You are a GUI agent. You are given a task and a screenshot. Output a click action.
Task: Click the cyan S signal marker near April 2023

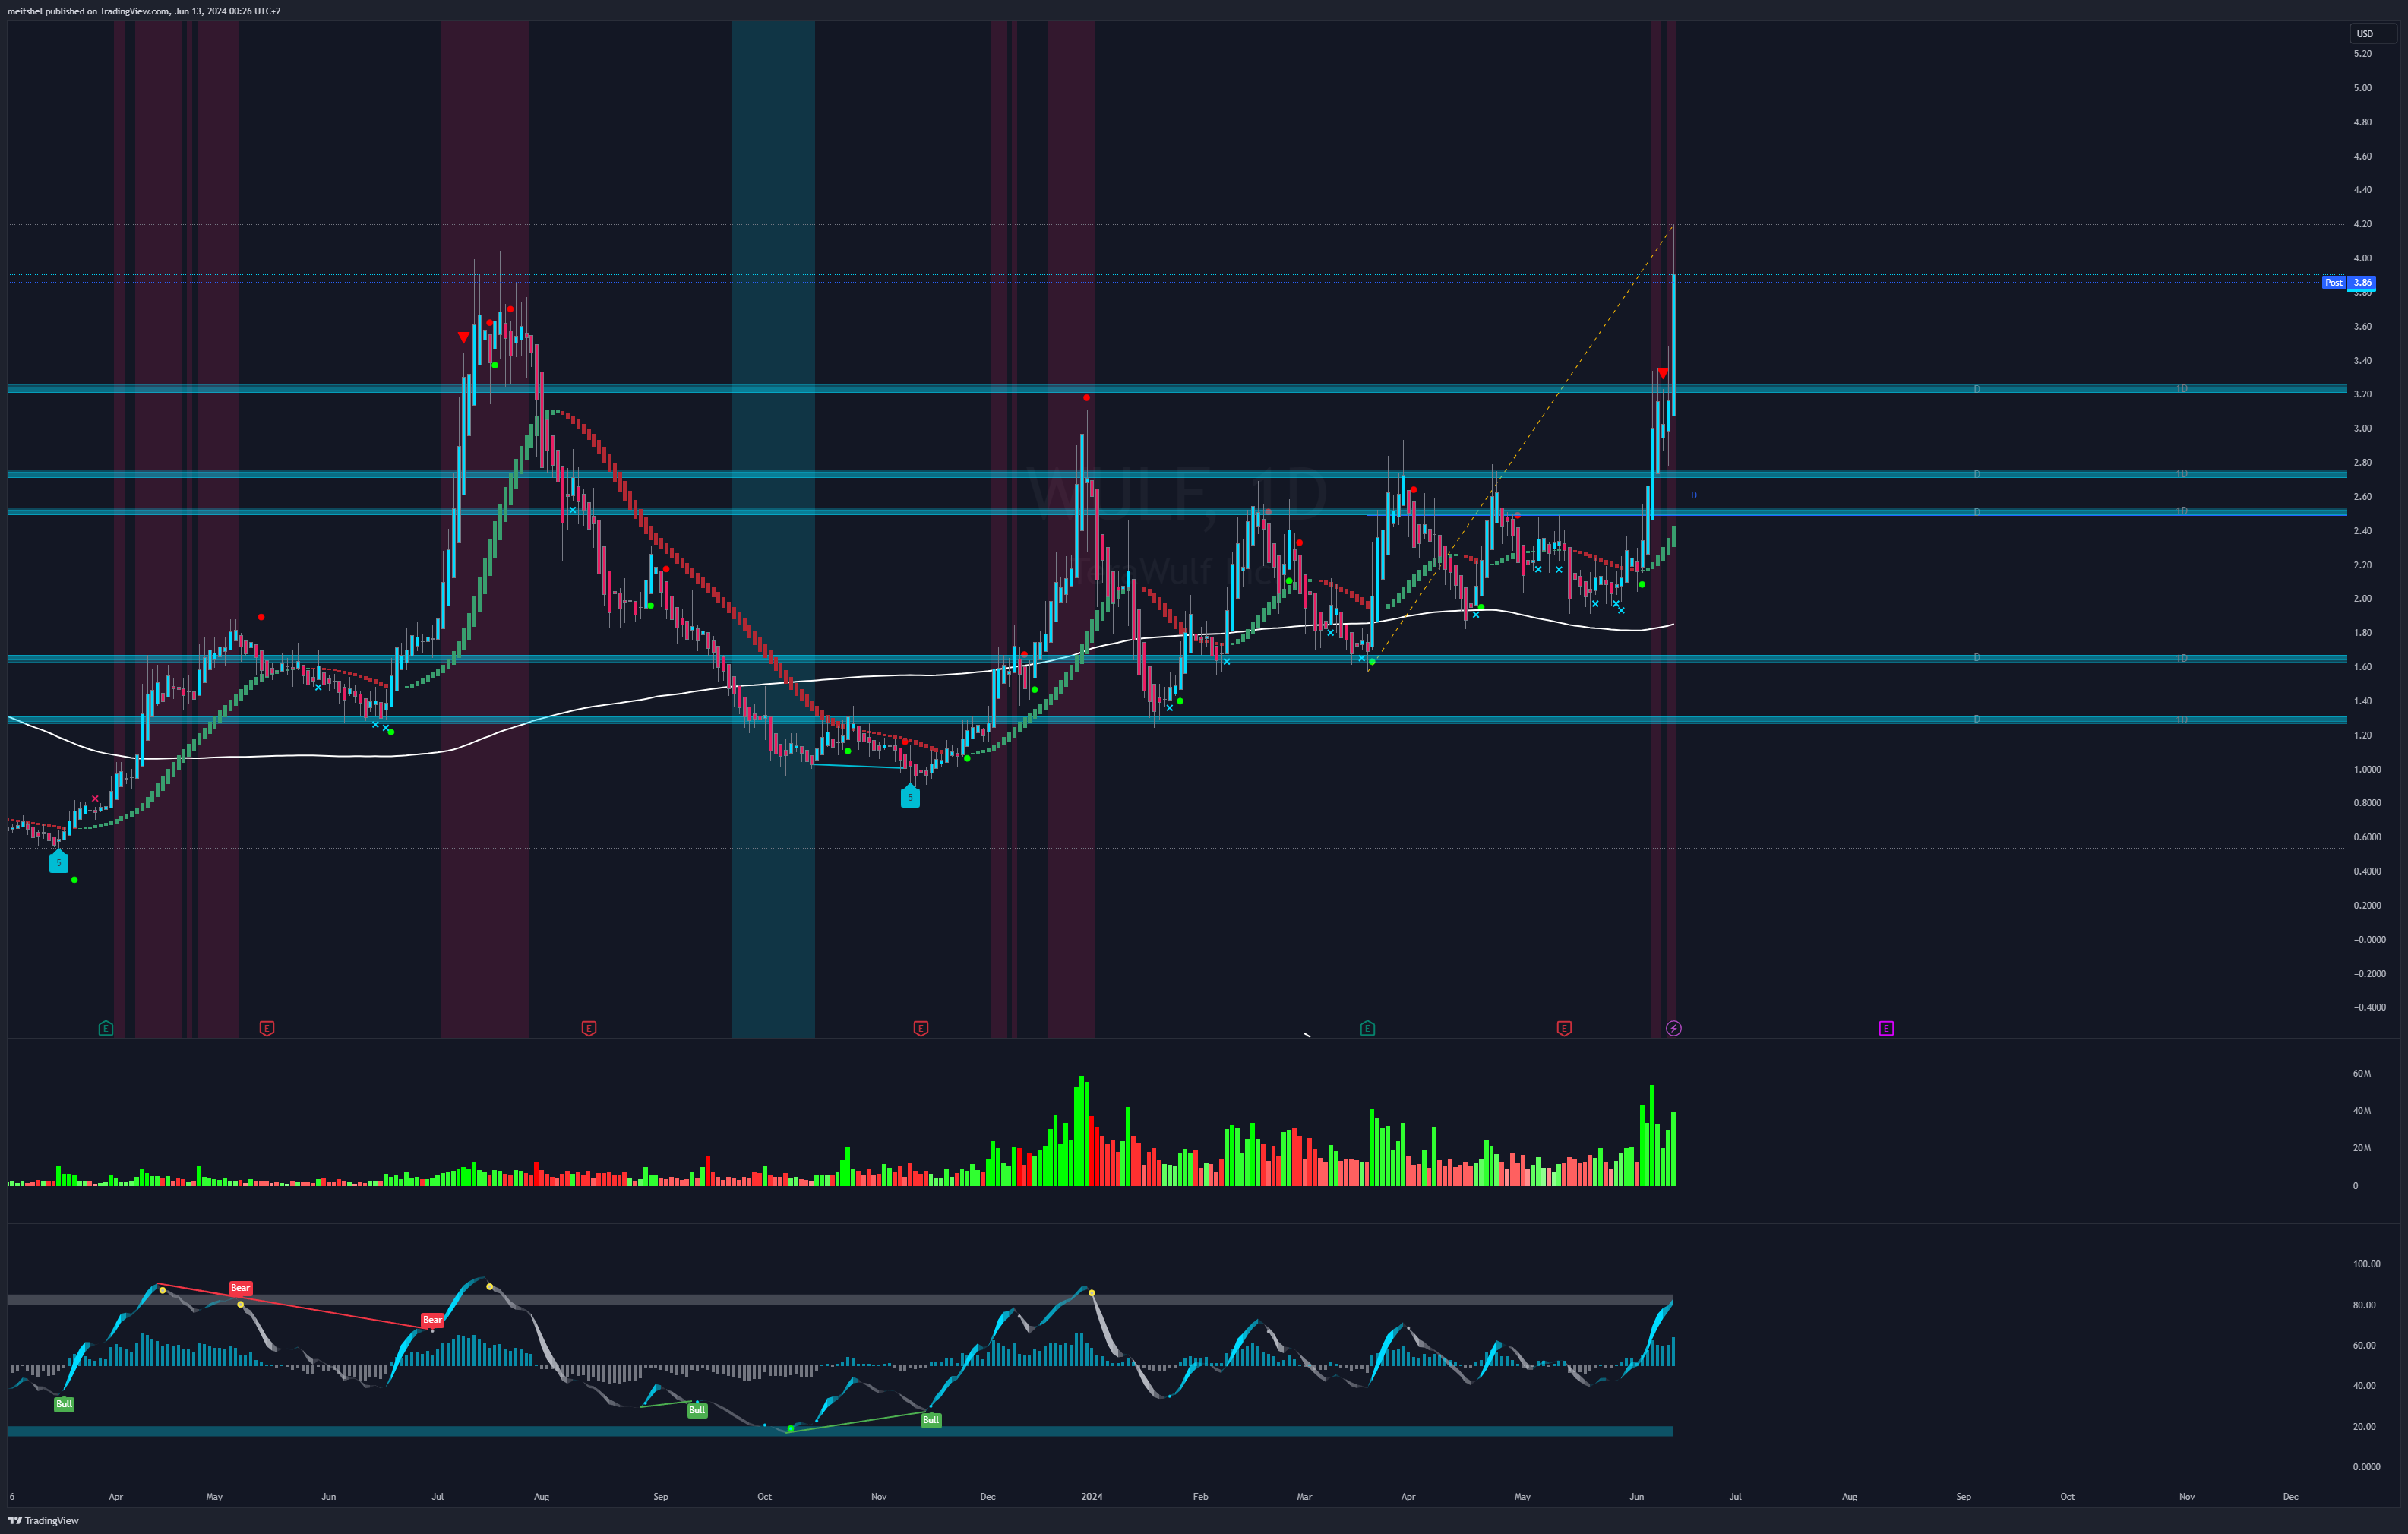59,861
